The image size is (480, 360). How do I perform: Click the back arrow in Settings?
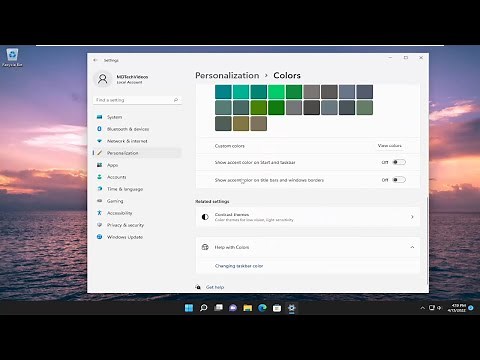95,60
